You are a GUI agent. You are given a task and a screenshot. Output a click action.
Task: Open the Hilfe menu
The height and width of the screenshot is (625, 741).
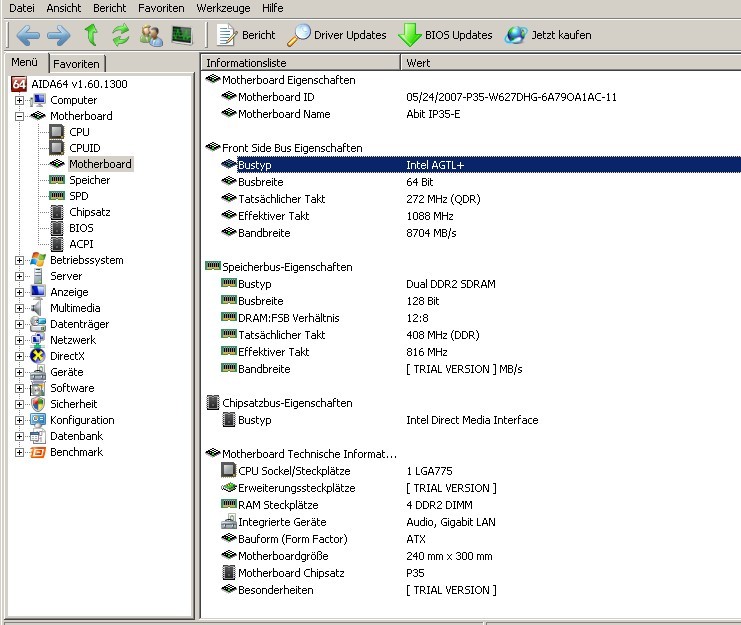tap(273, 8)
